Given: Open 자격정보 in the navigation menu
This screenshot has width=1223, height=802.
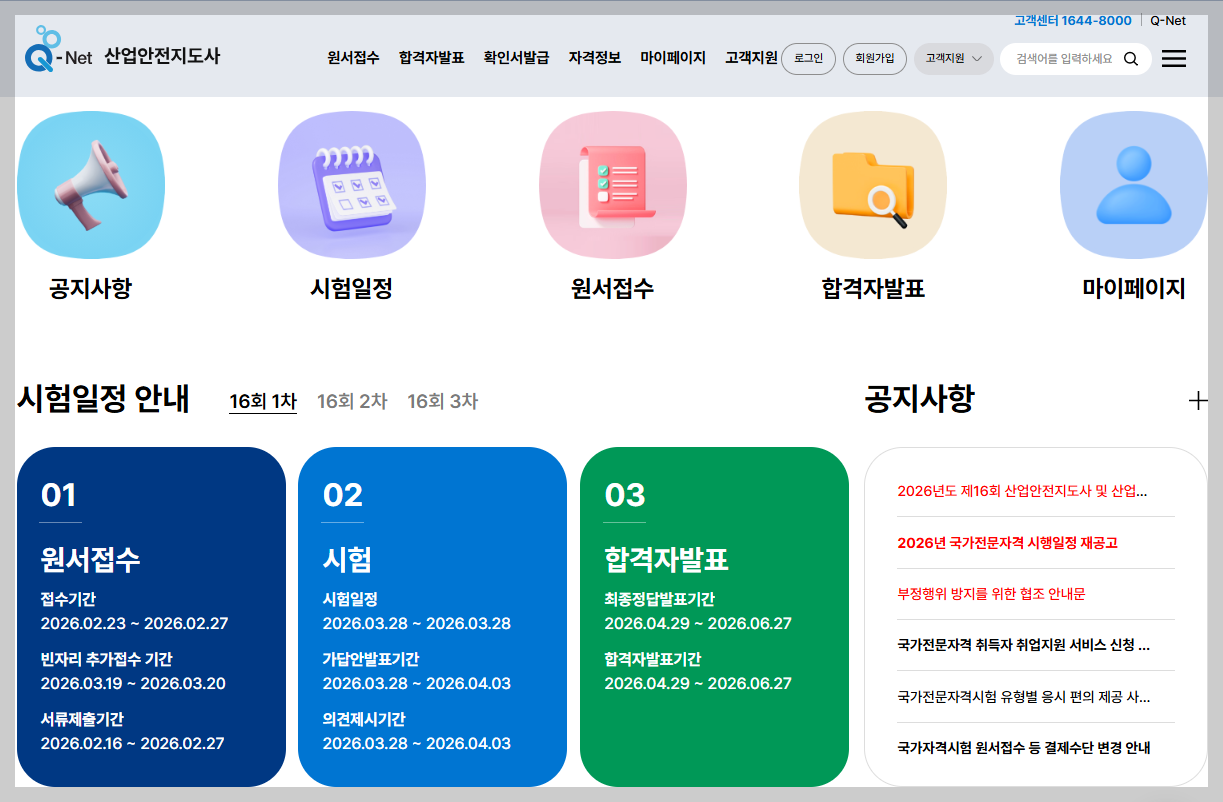Looking at the screenshot, I should coord(592,58).
